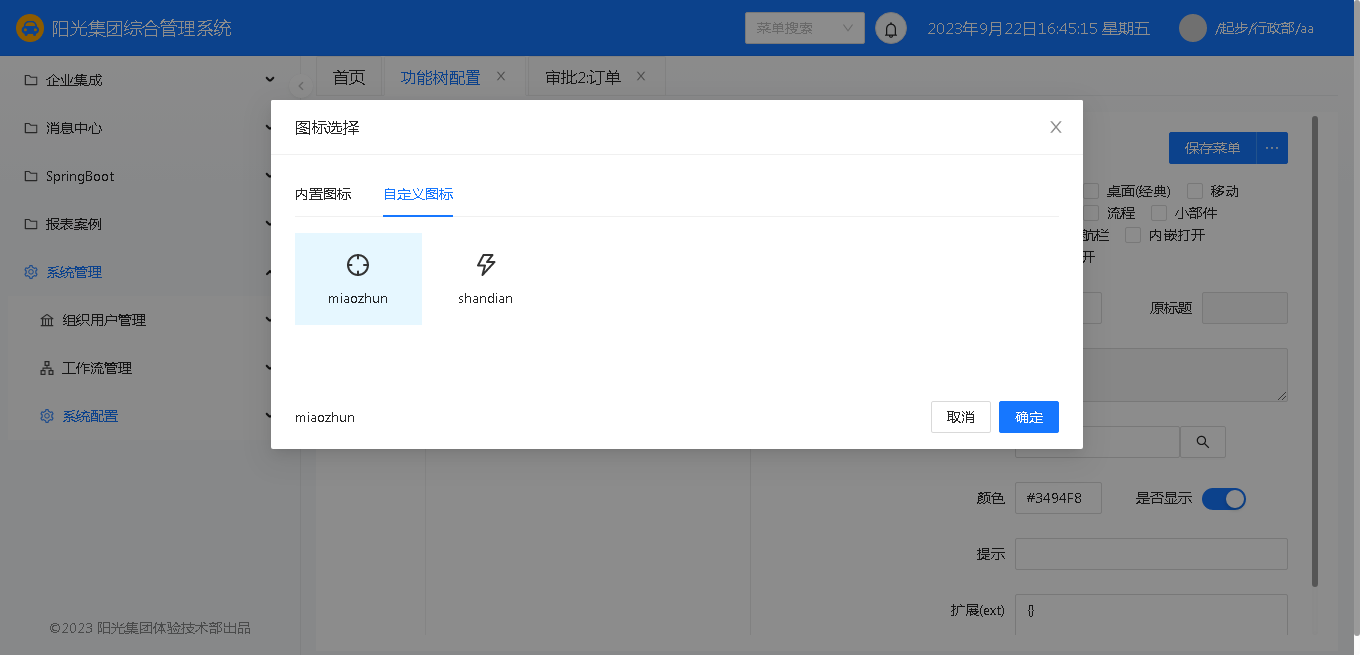Check the 移动 checkbox
Viewport: 1360px width, 655px height.
pyautogui.click(x=1194, y=191)
